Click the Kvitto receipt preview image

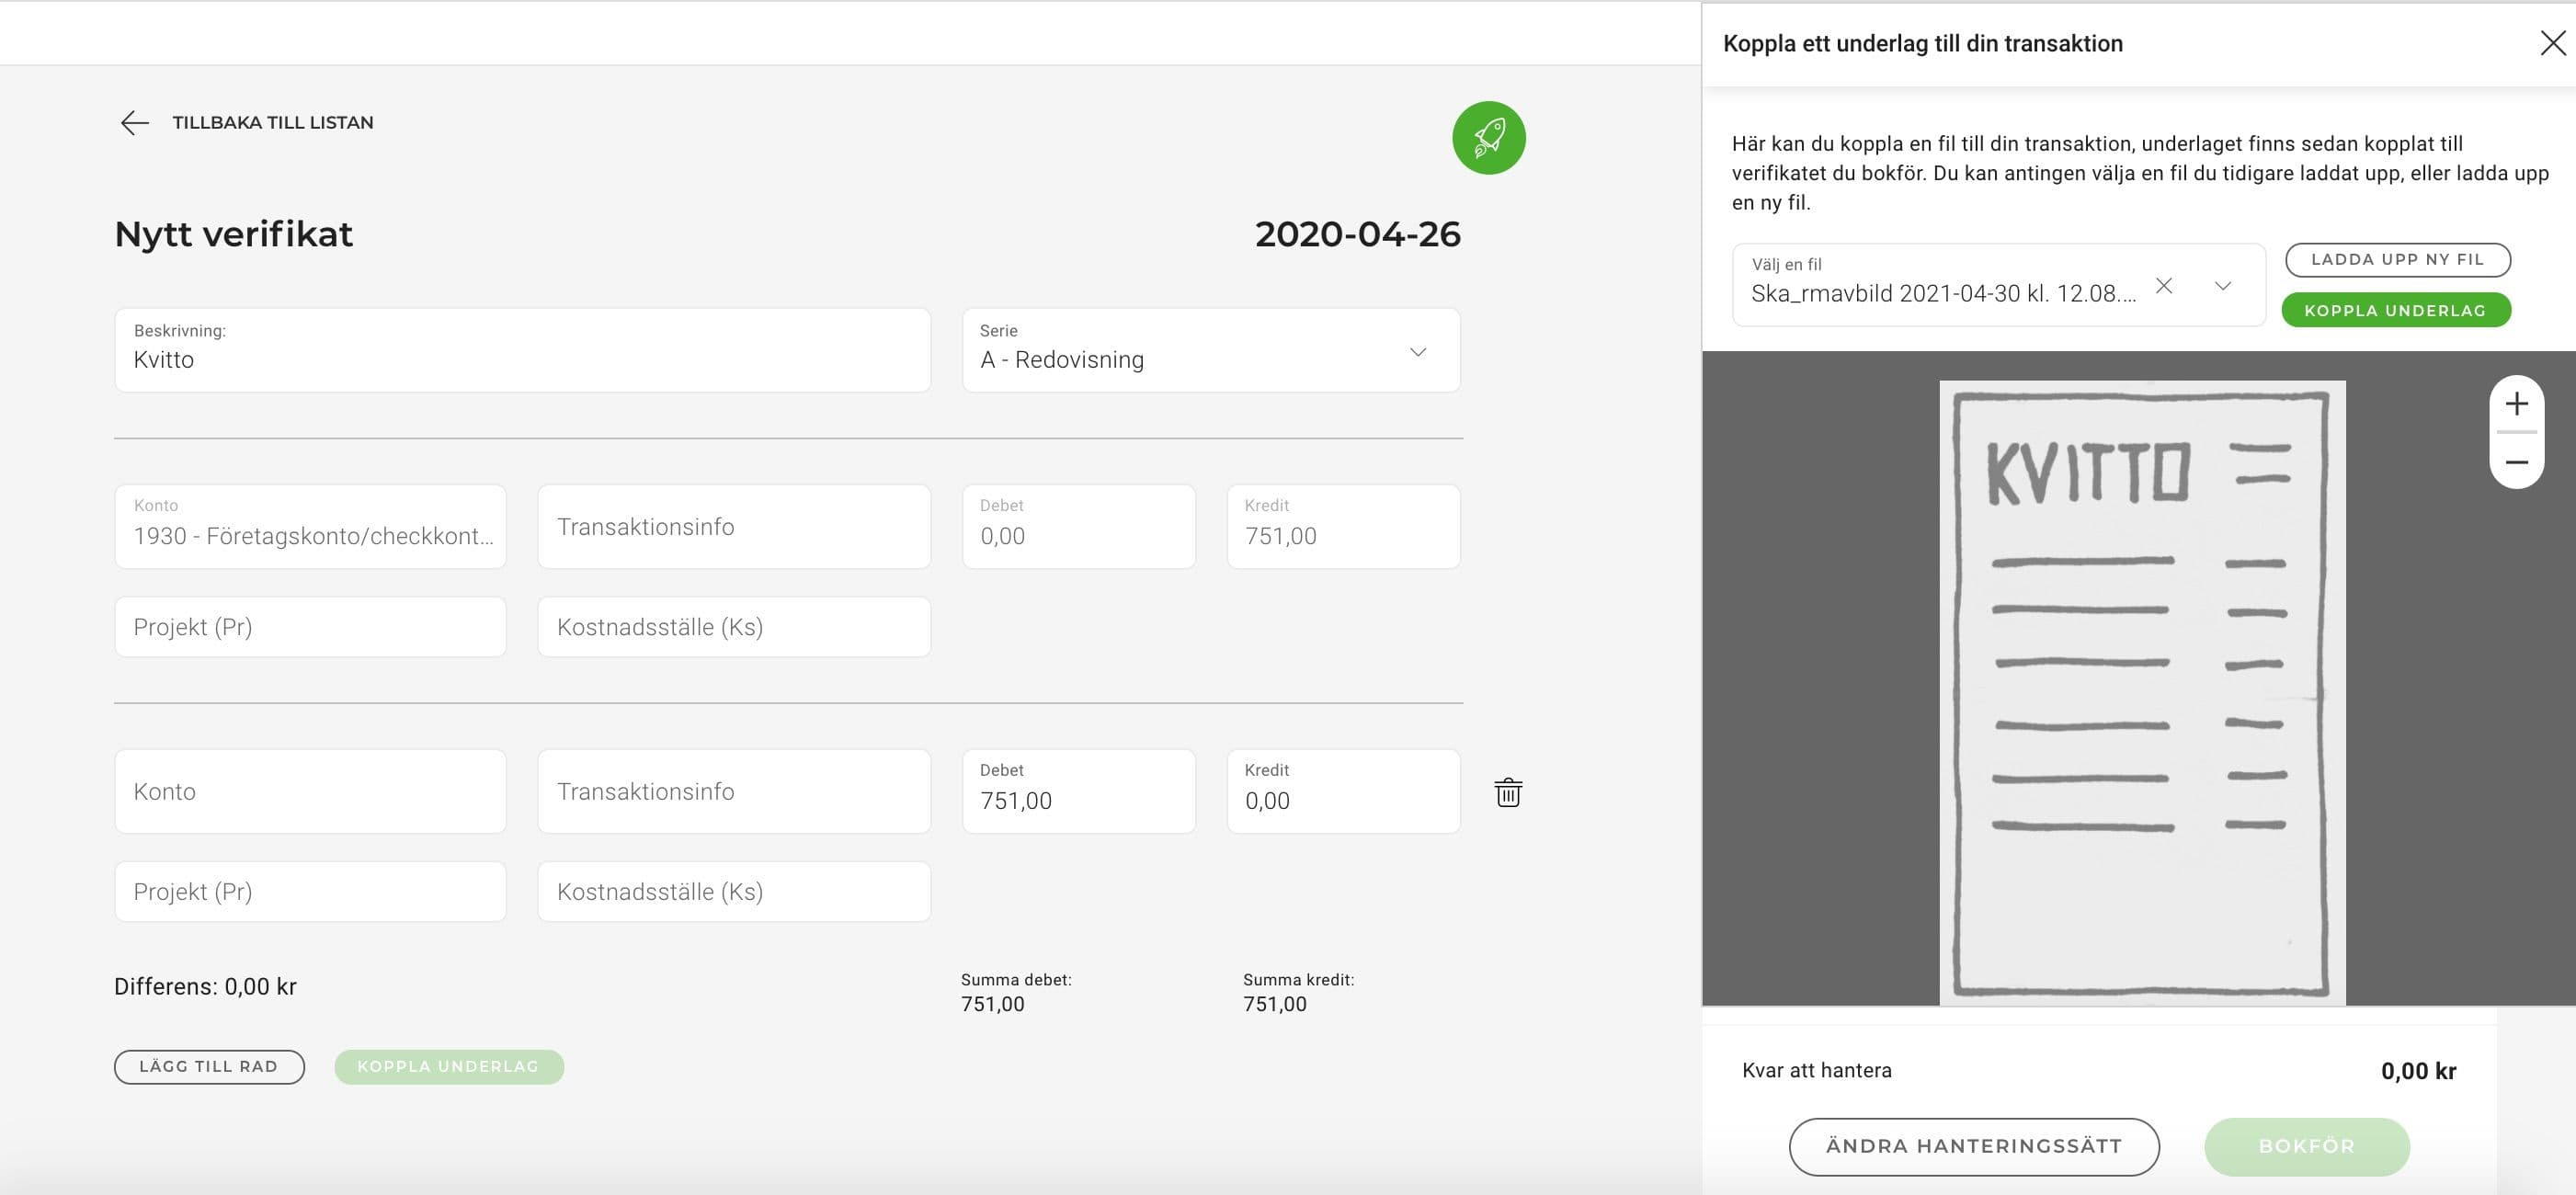(2142, 692)
